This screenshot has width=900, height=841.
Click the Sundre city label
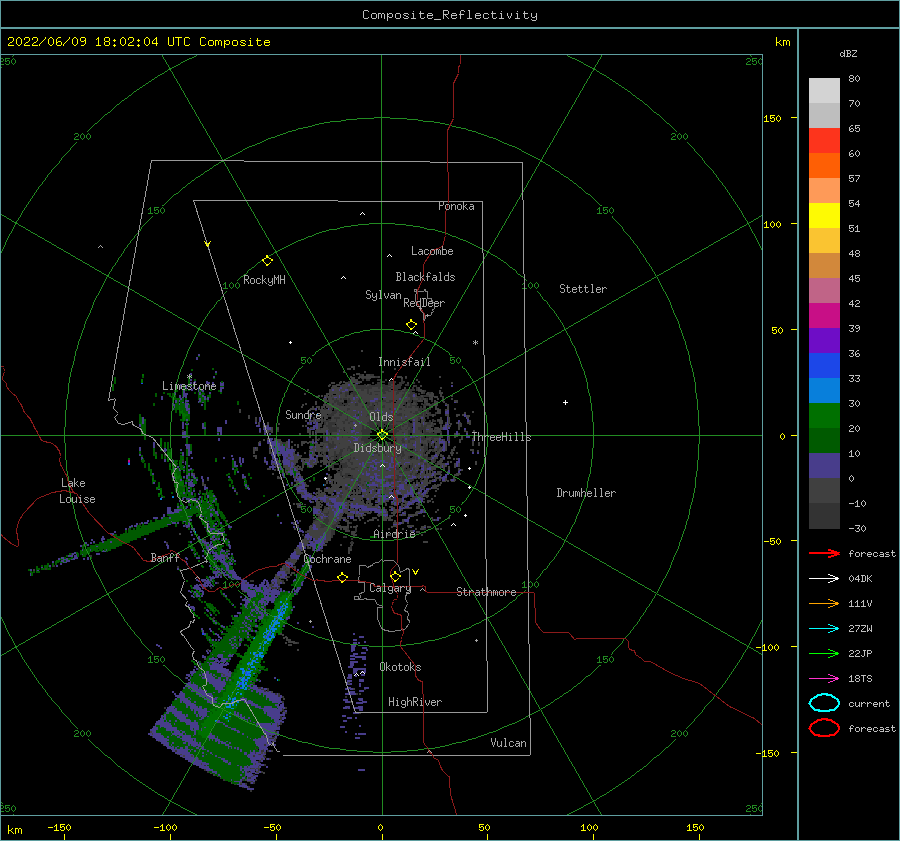pos(303,415)
